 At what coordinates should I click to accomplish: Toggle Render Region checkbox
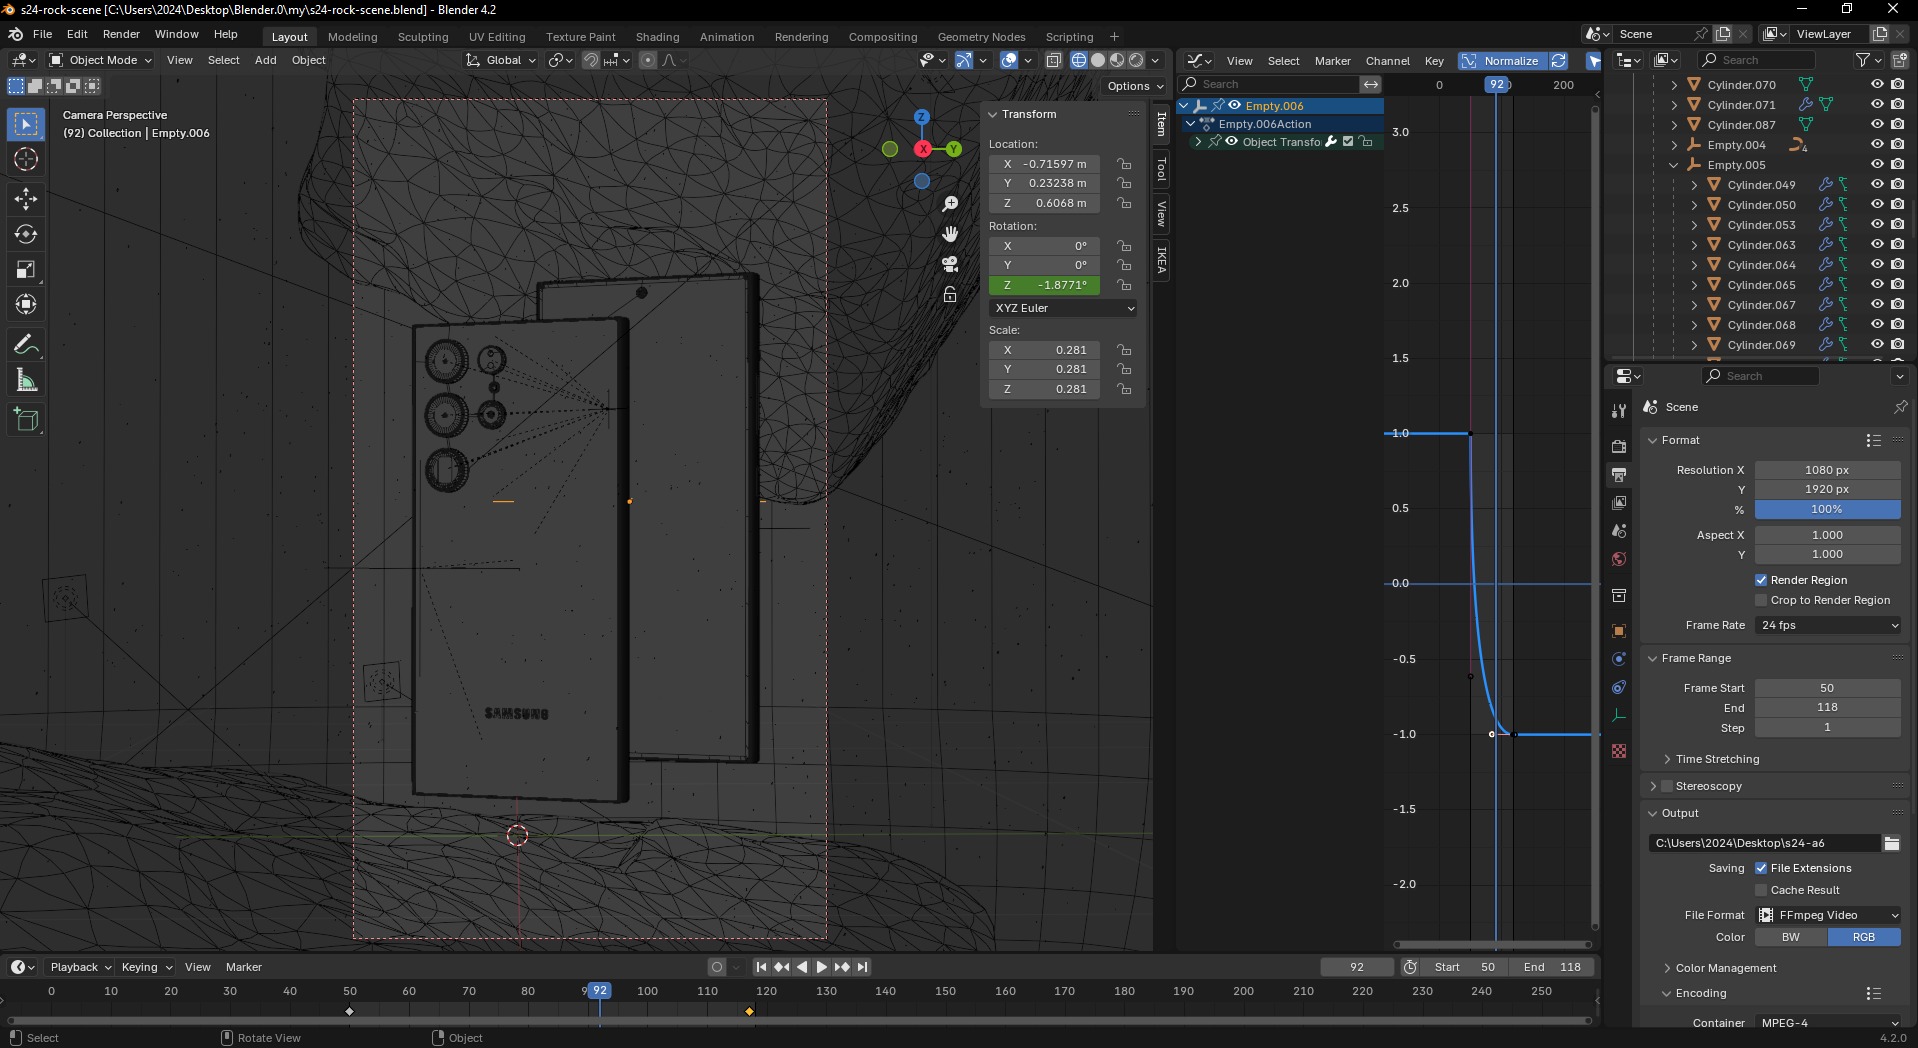(1761, 580)
